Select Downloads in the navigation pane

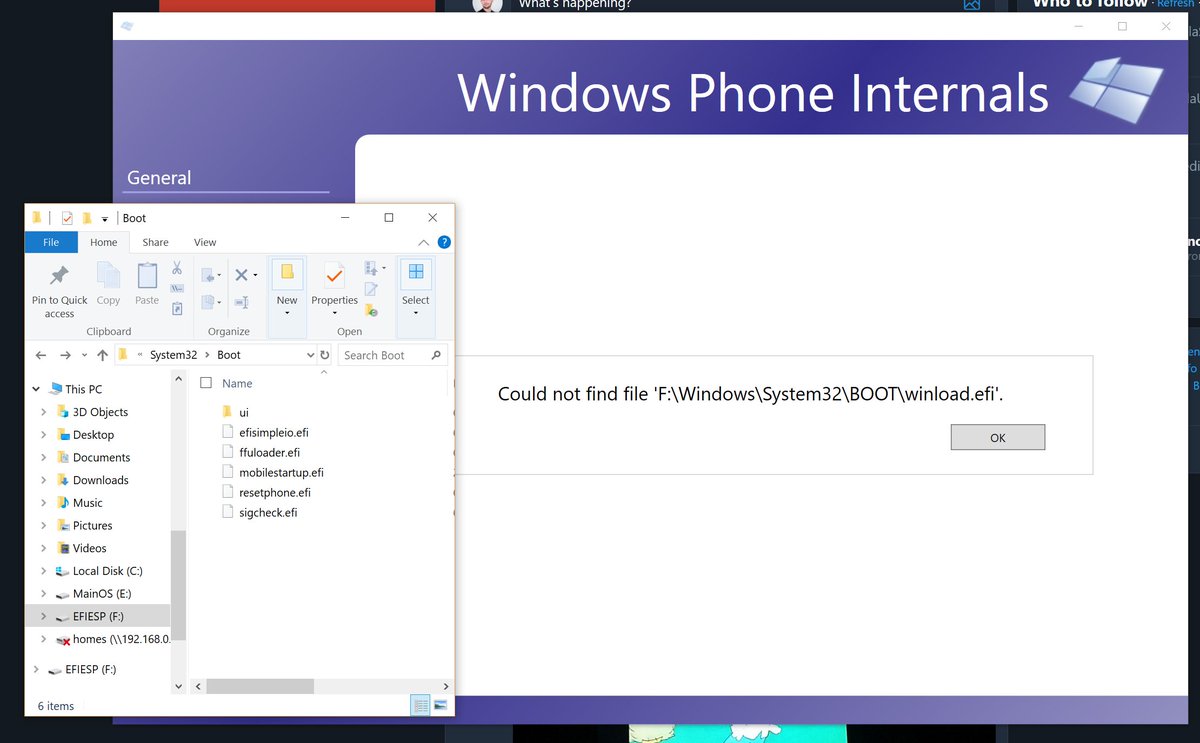(100, 480)
